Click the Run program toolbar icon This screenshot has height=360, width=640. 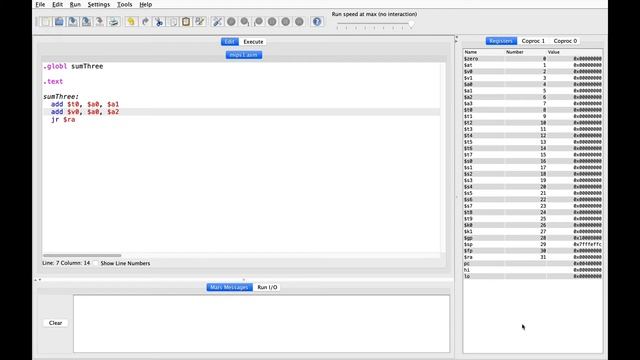[x=231, y=22]
